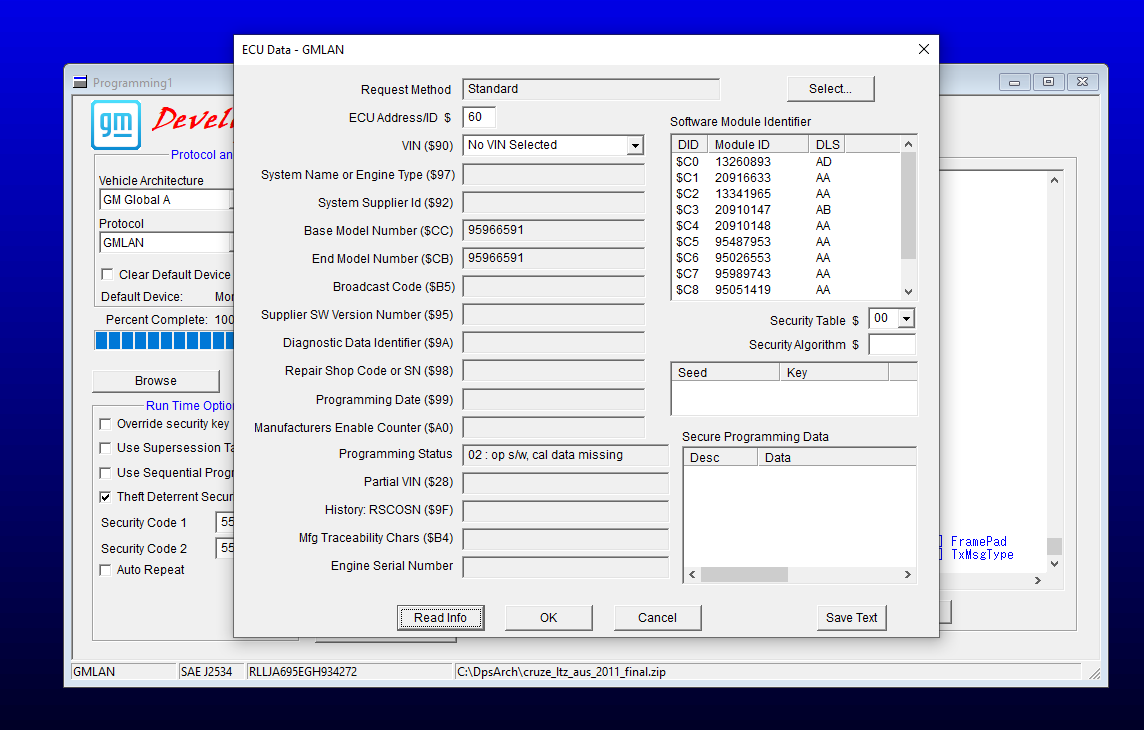Click the Engine Serial Number field
The height and width of the screenshot is (730, 1144).
tap(565, 567)
